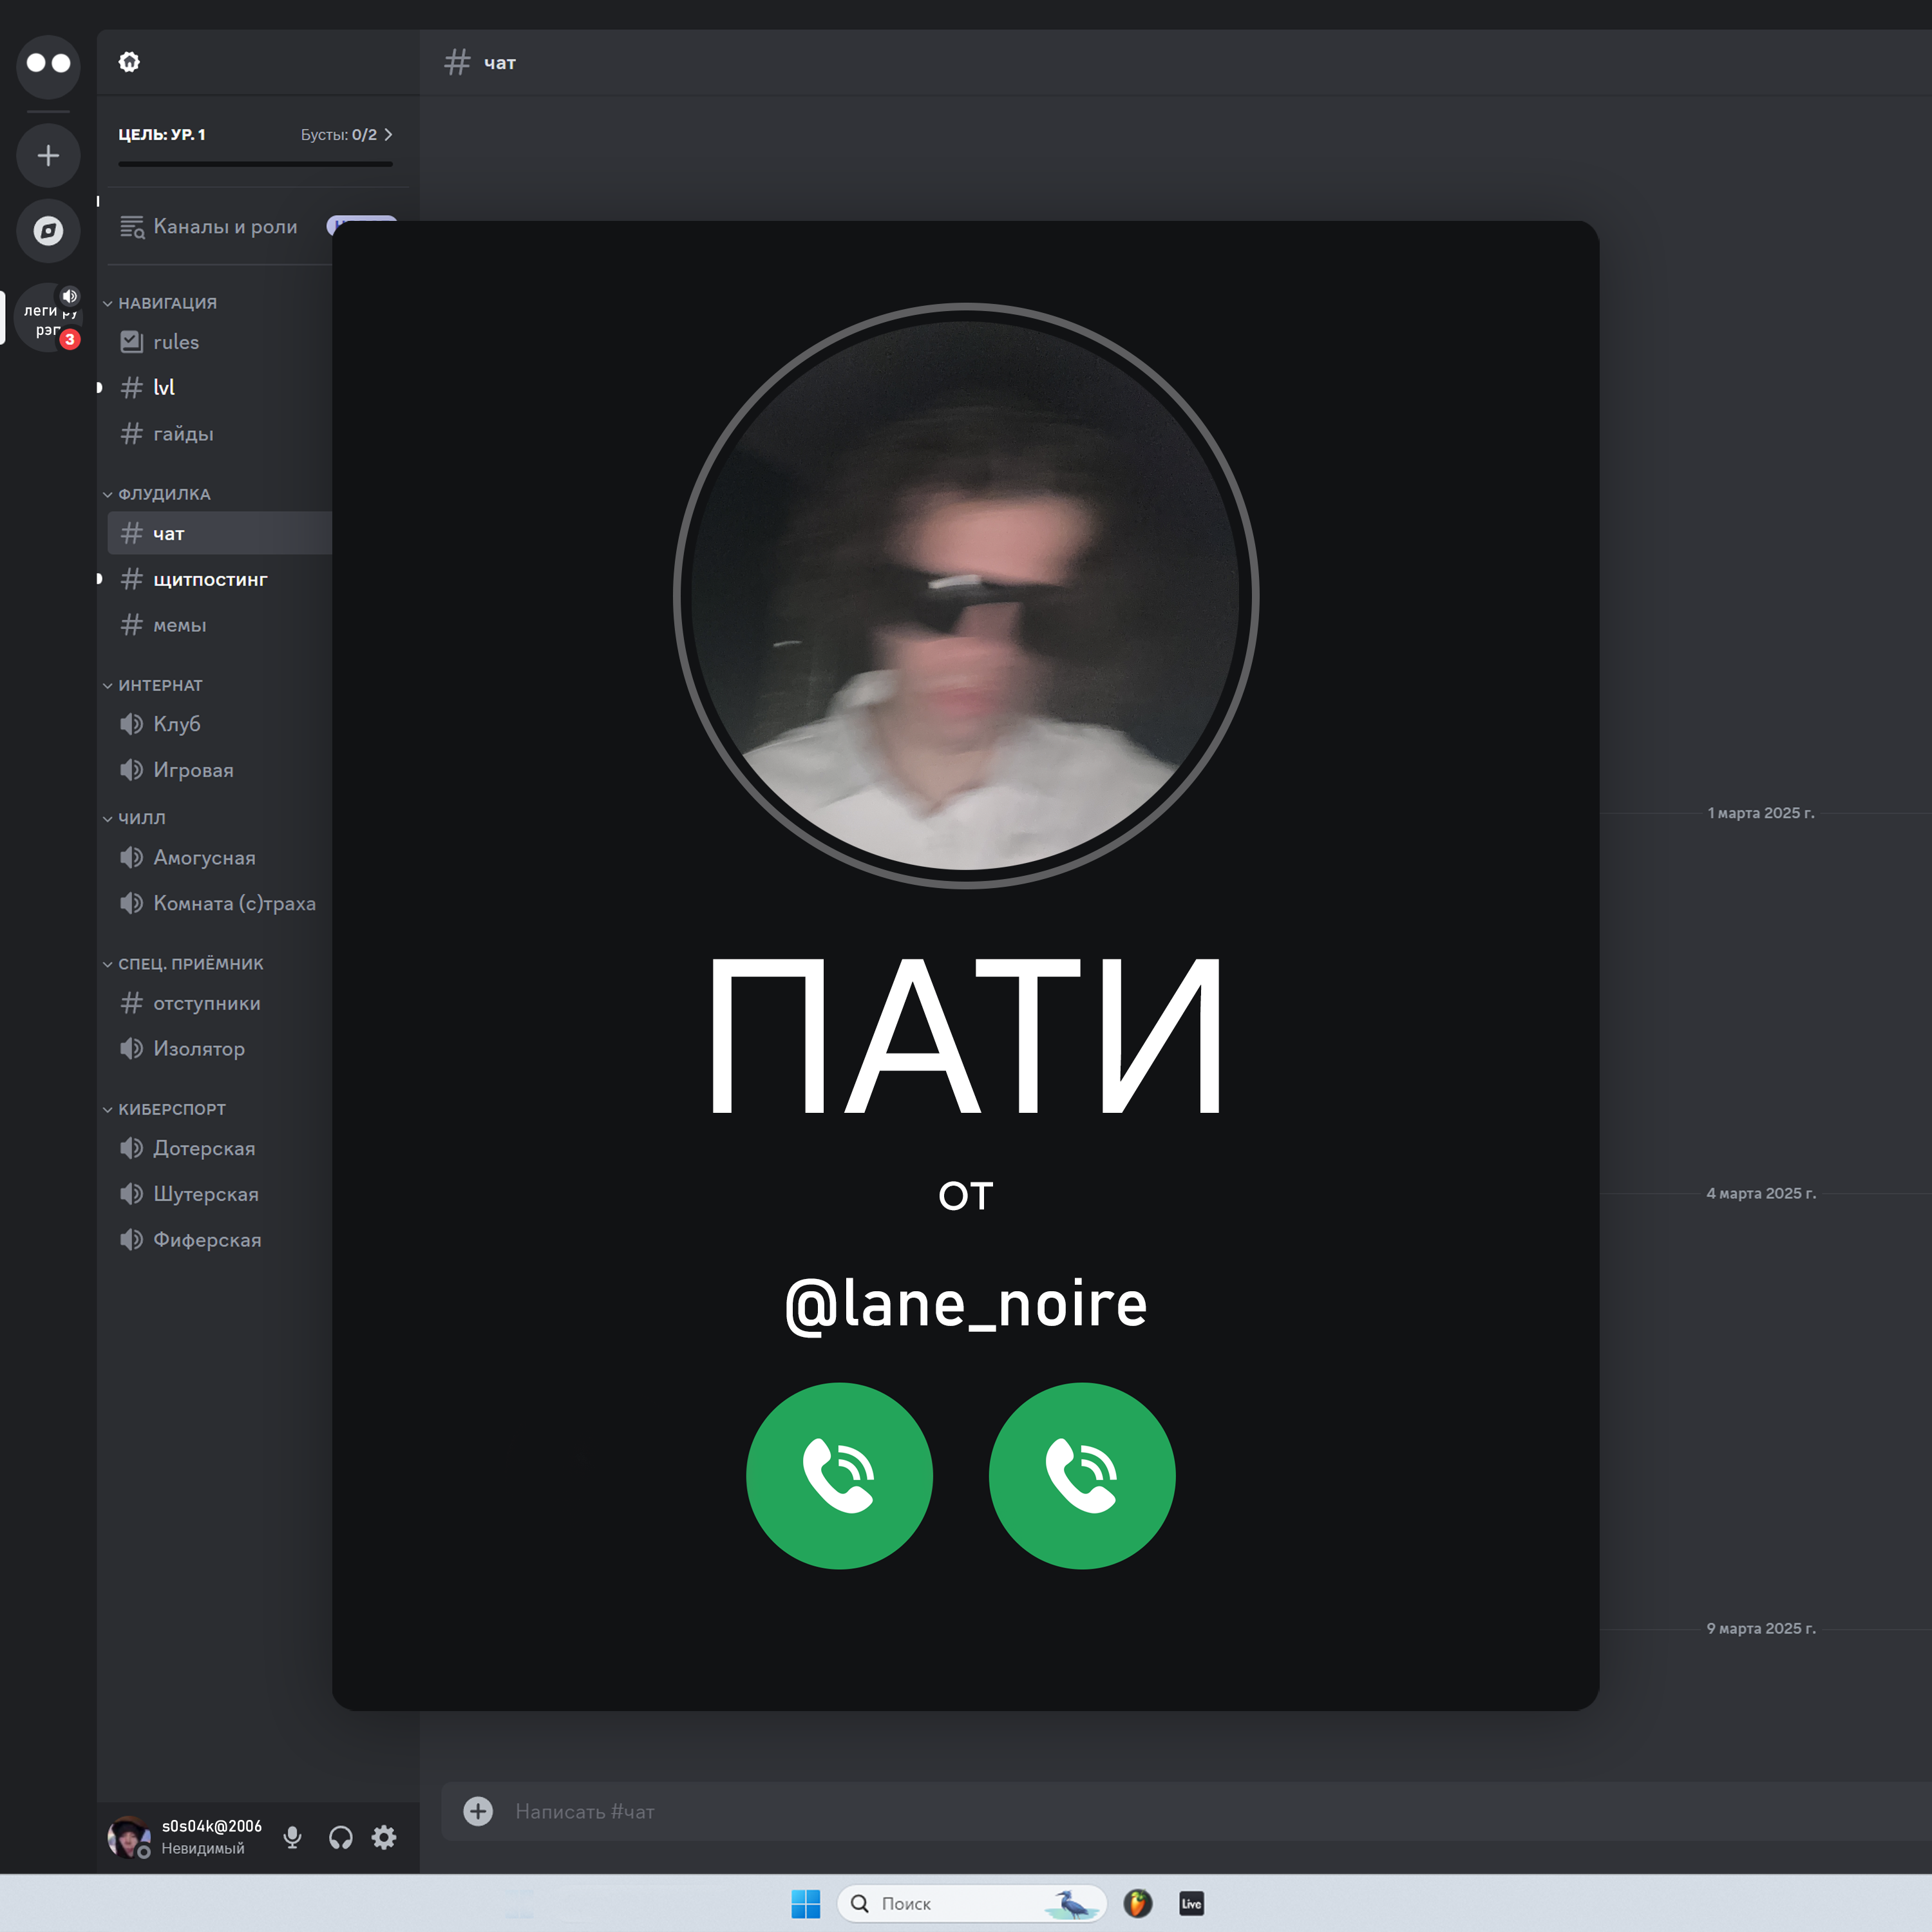1932x1932 pixels.
Task: Open the щитпостинг channel
Action: tap(210, 579)
